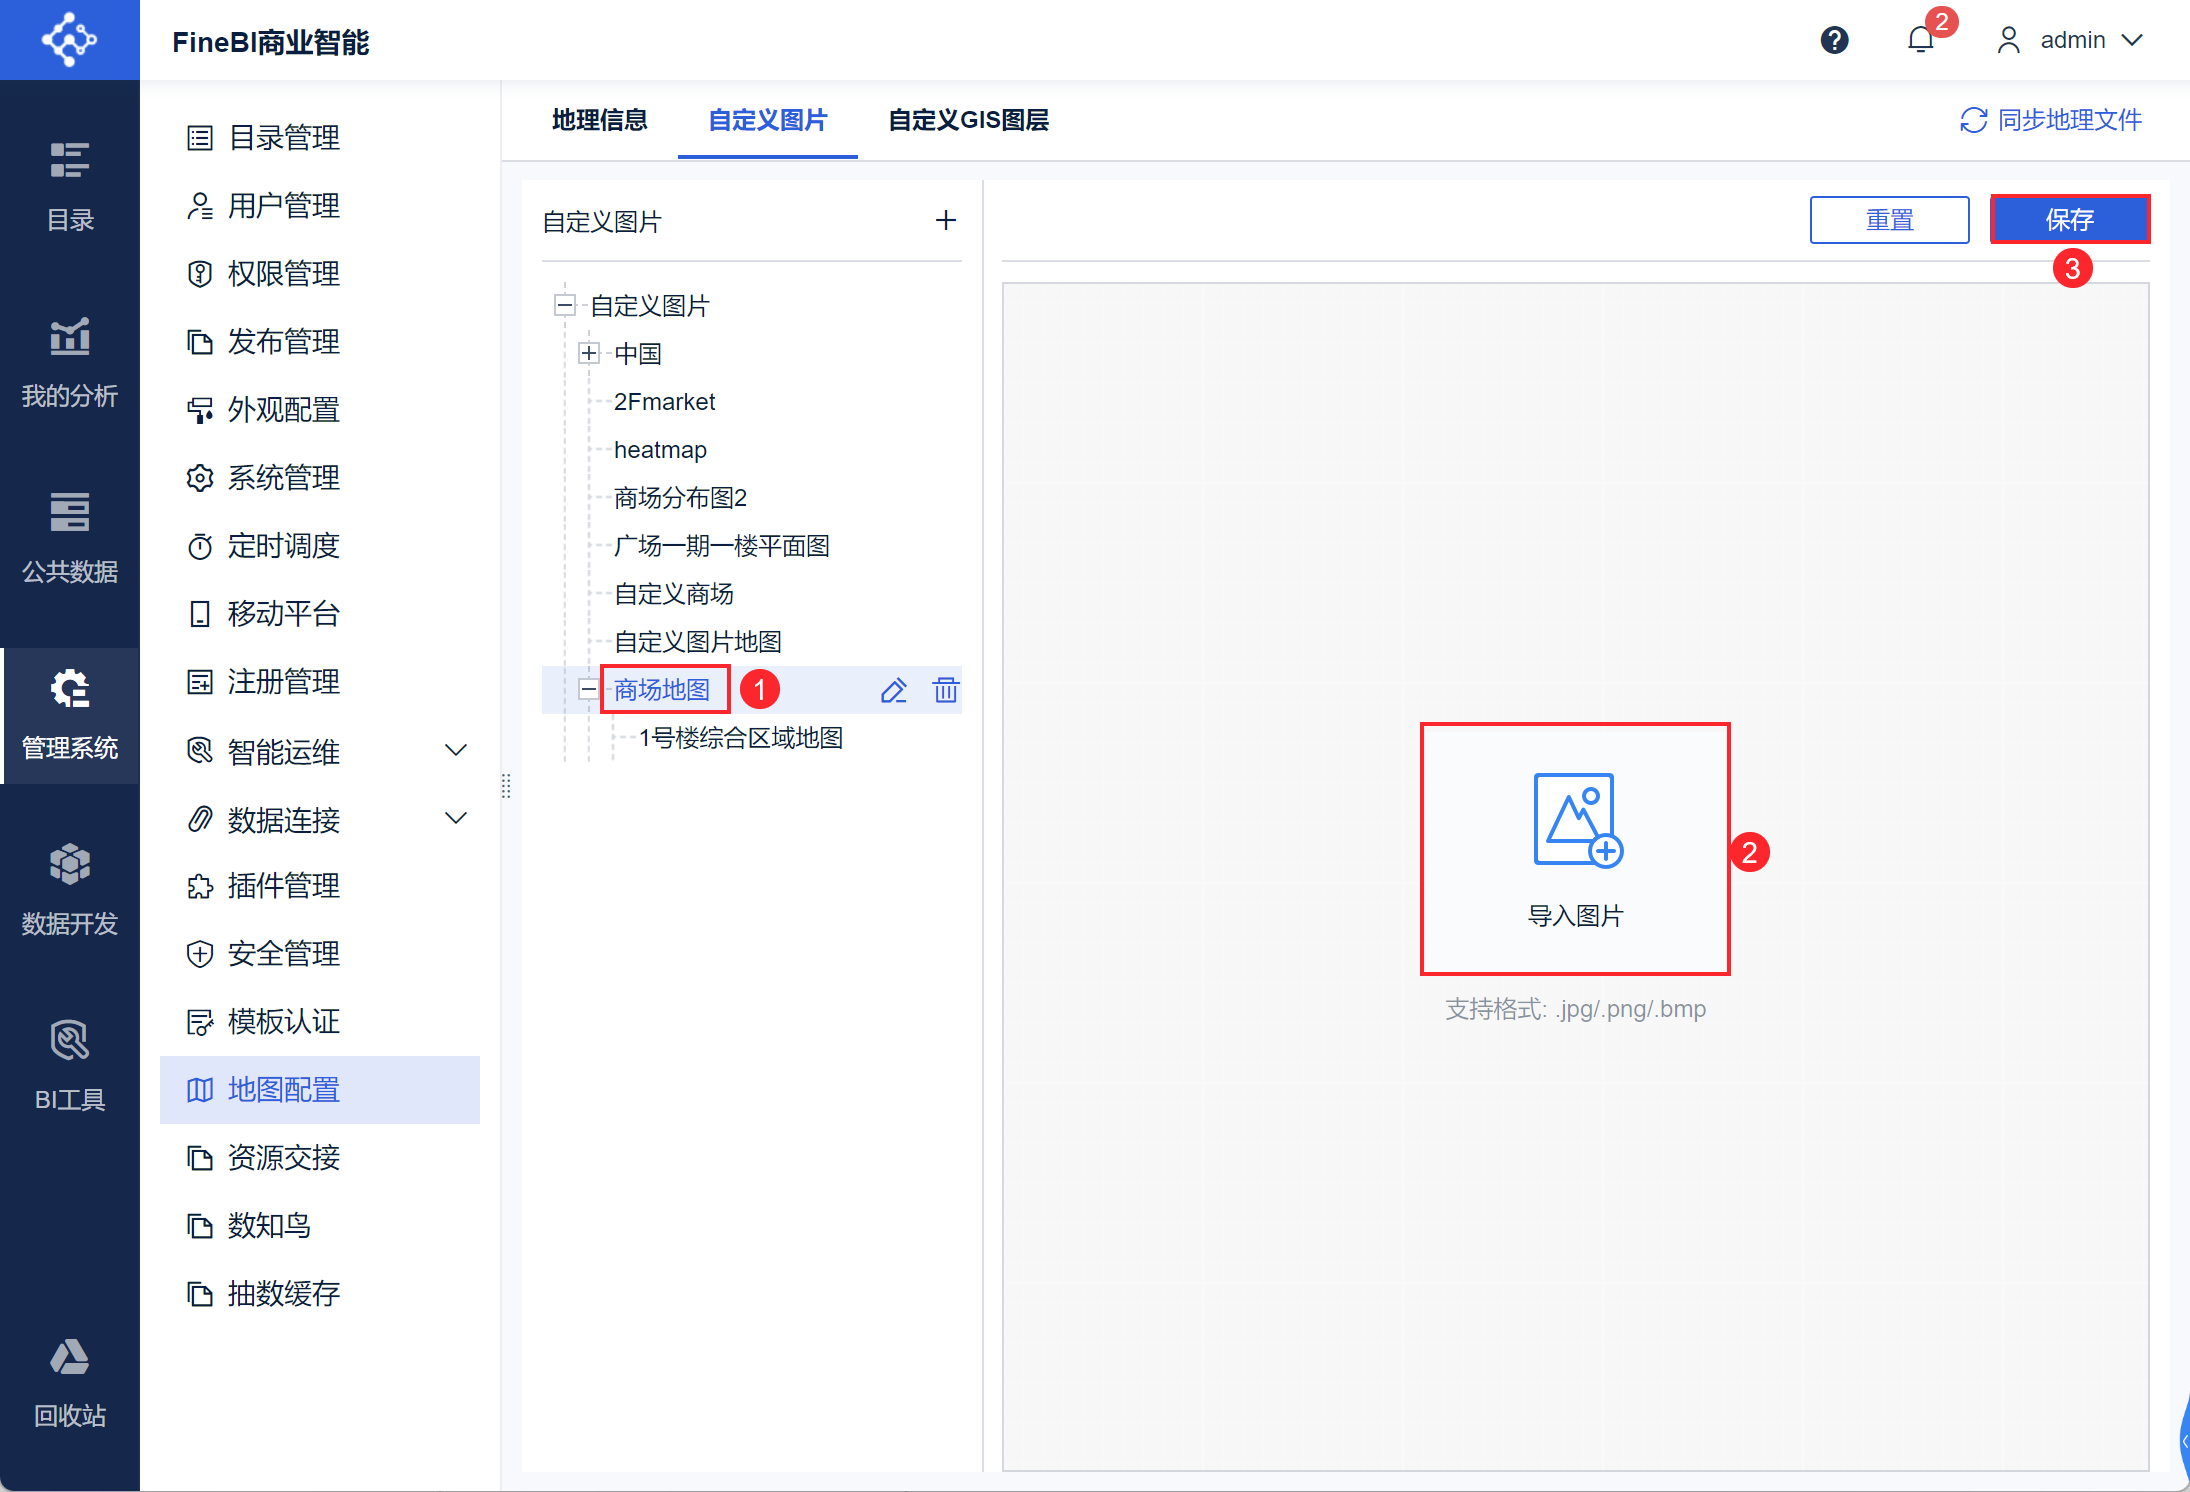2190x1492 pixels.
Task: Open 插件管理 menu item
Action: tap(320, 886)
